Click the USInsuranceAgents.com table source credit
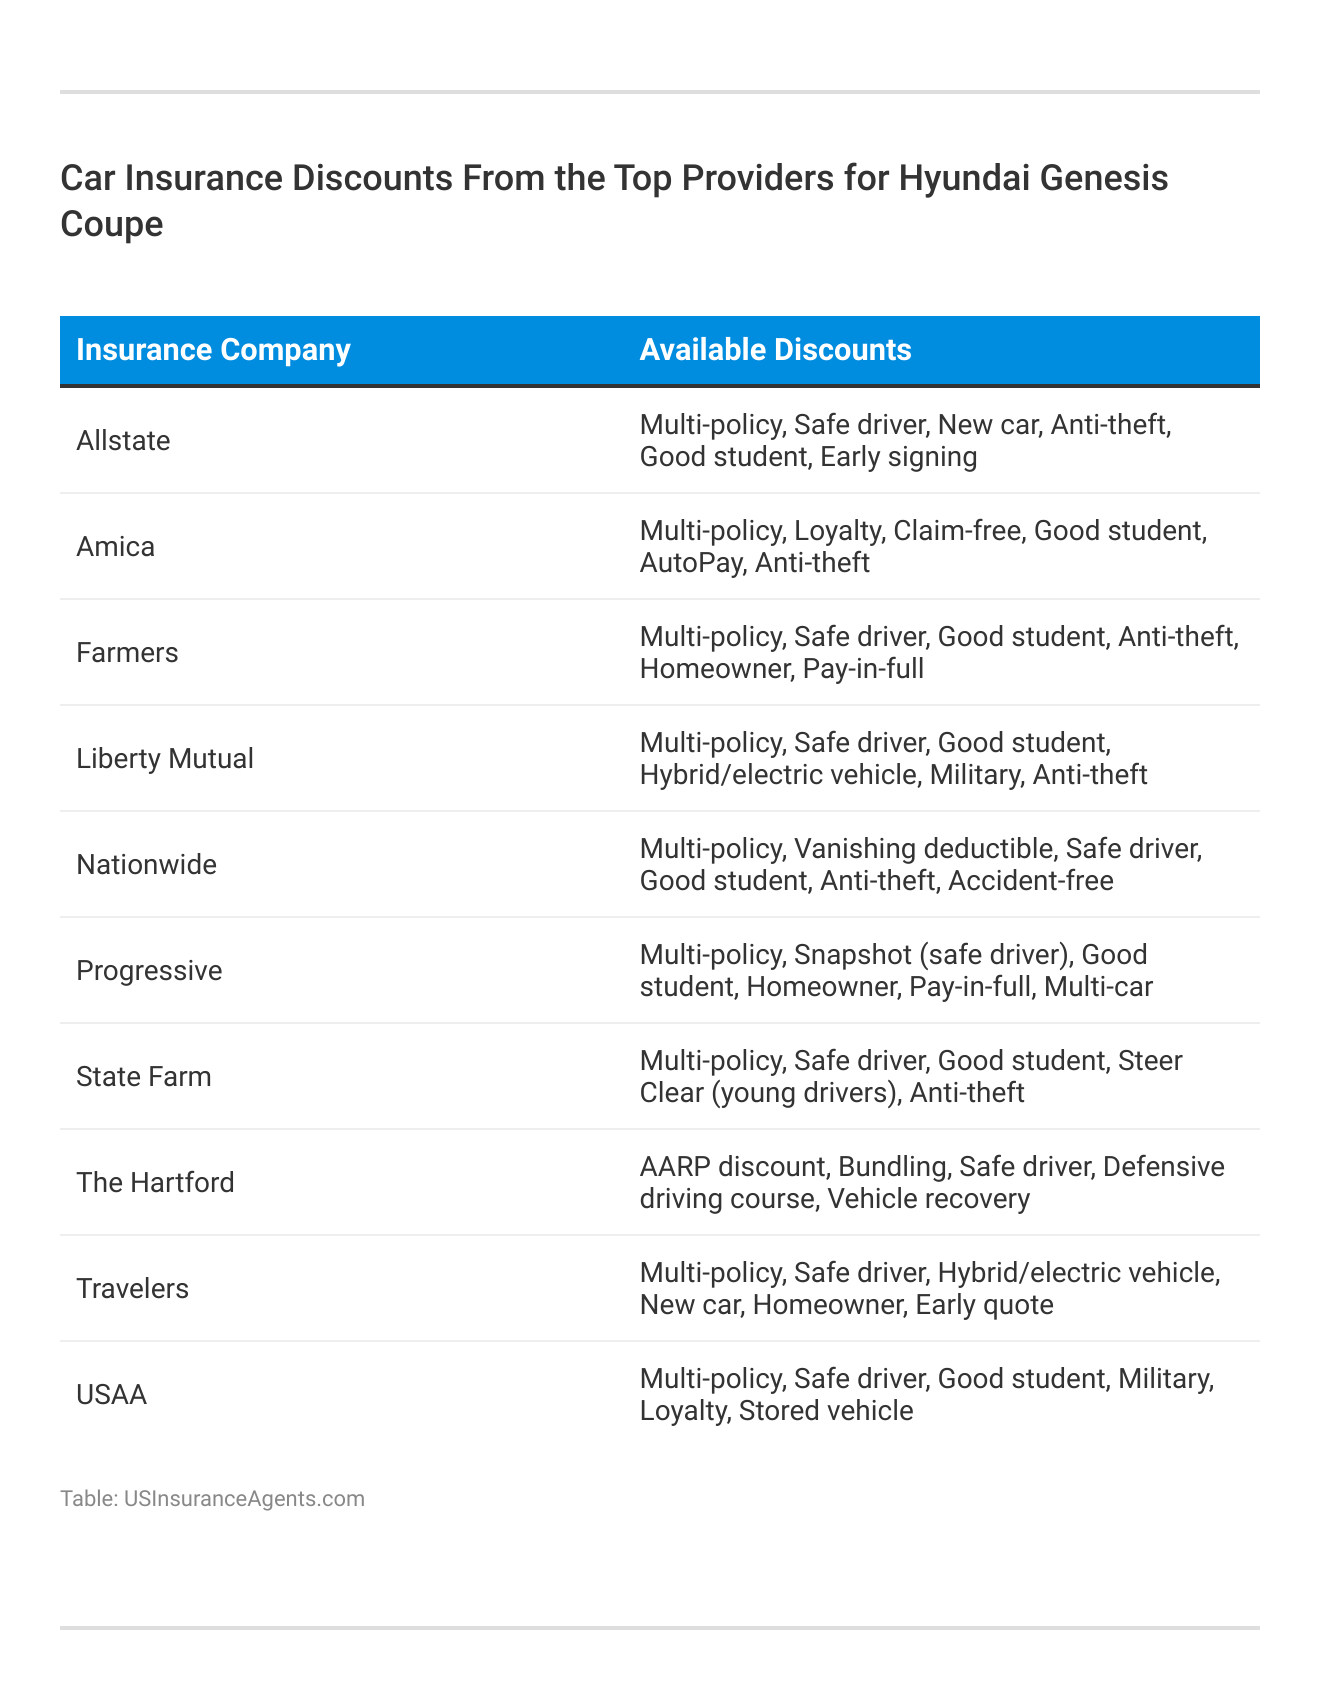Image resolution: width=1320 pixels, height=1698 pixels. [212, 1499]
